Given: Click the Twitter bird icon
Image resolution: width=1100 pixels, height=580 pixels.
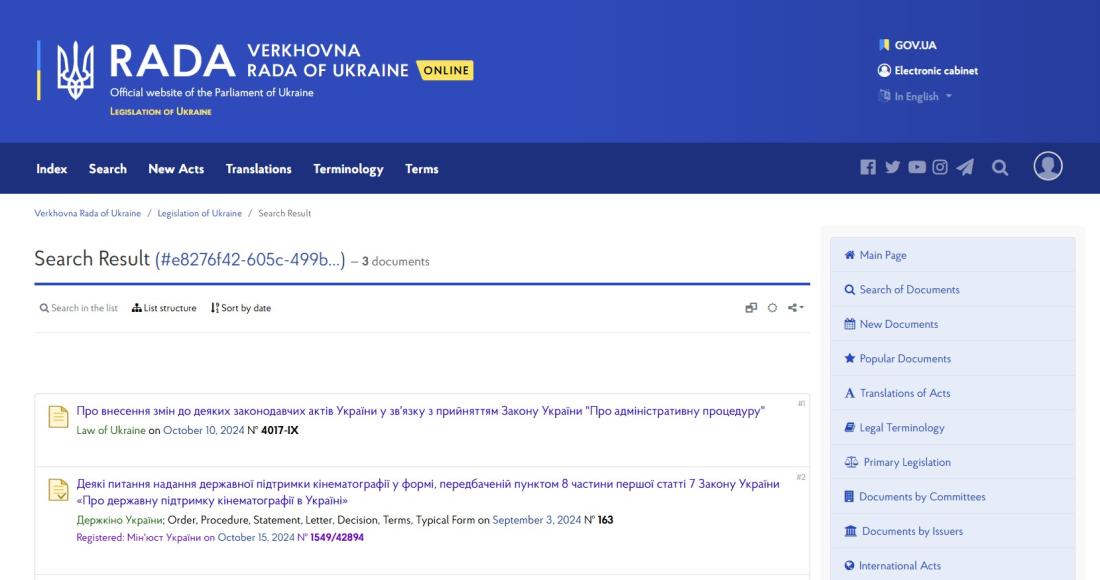Looking at the screenshot, I should pyautogui.click(x=892, y=168).
